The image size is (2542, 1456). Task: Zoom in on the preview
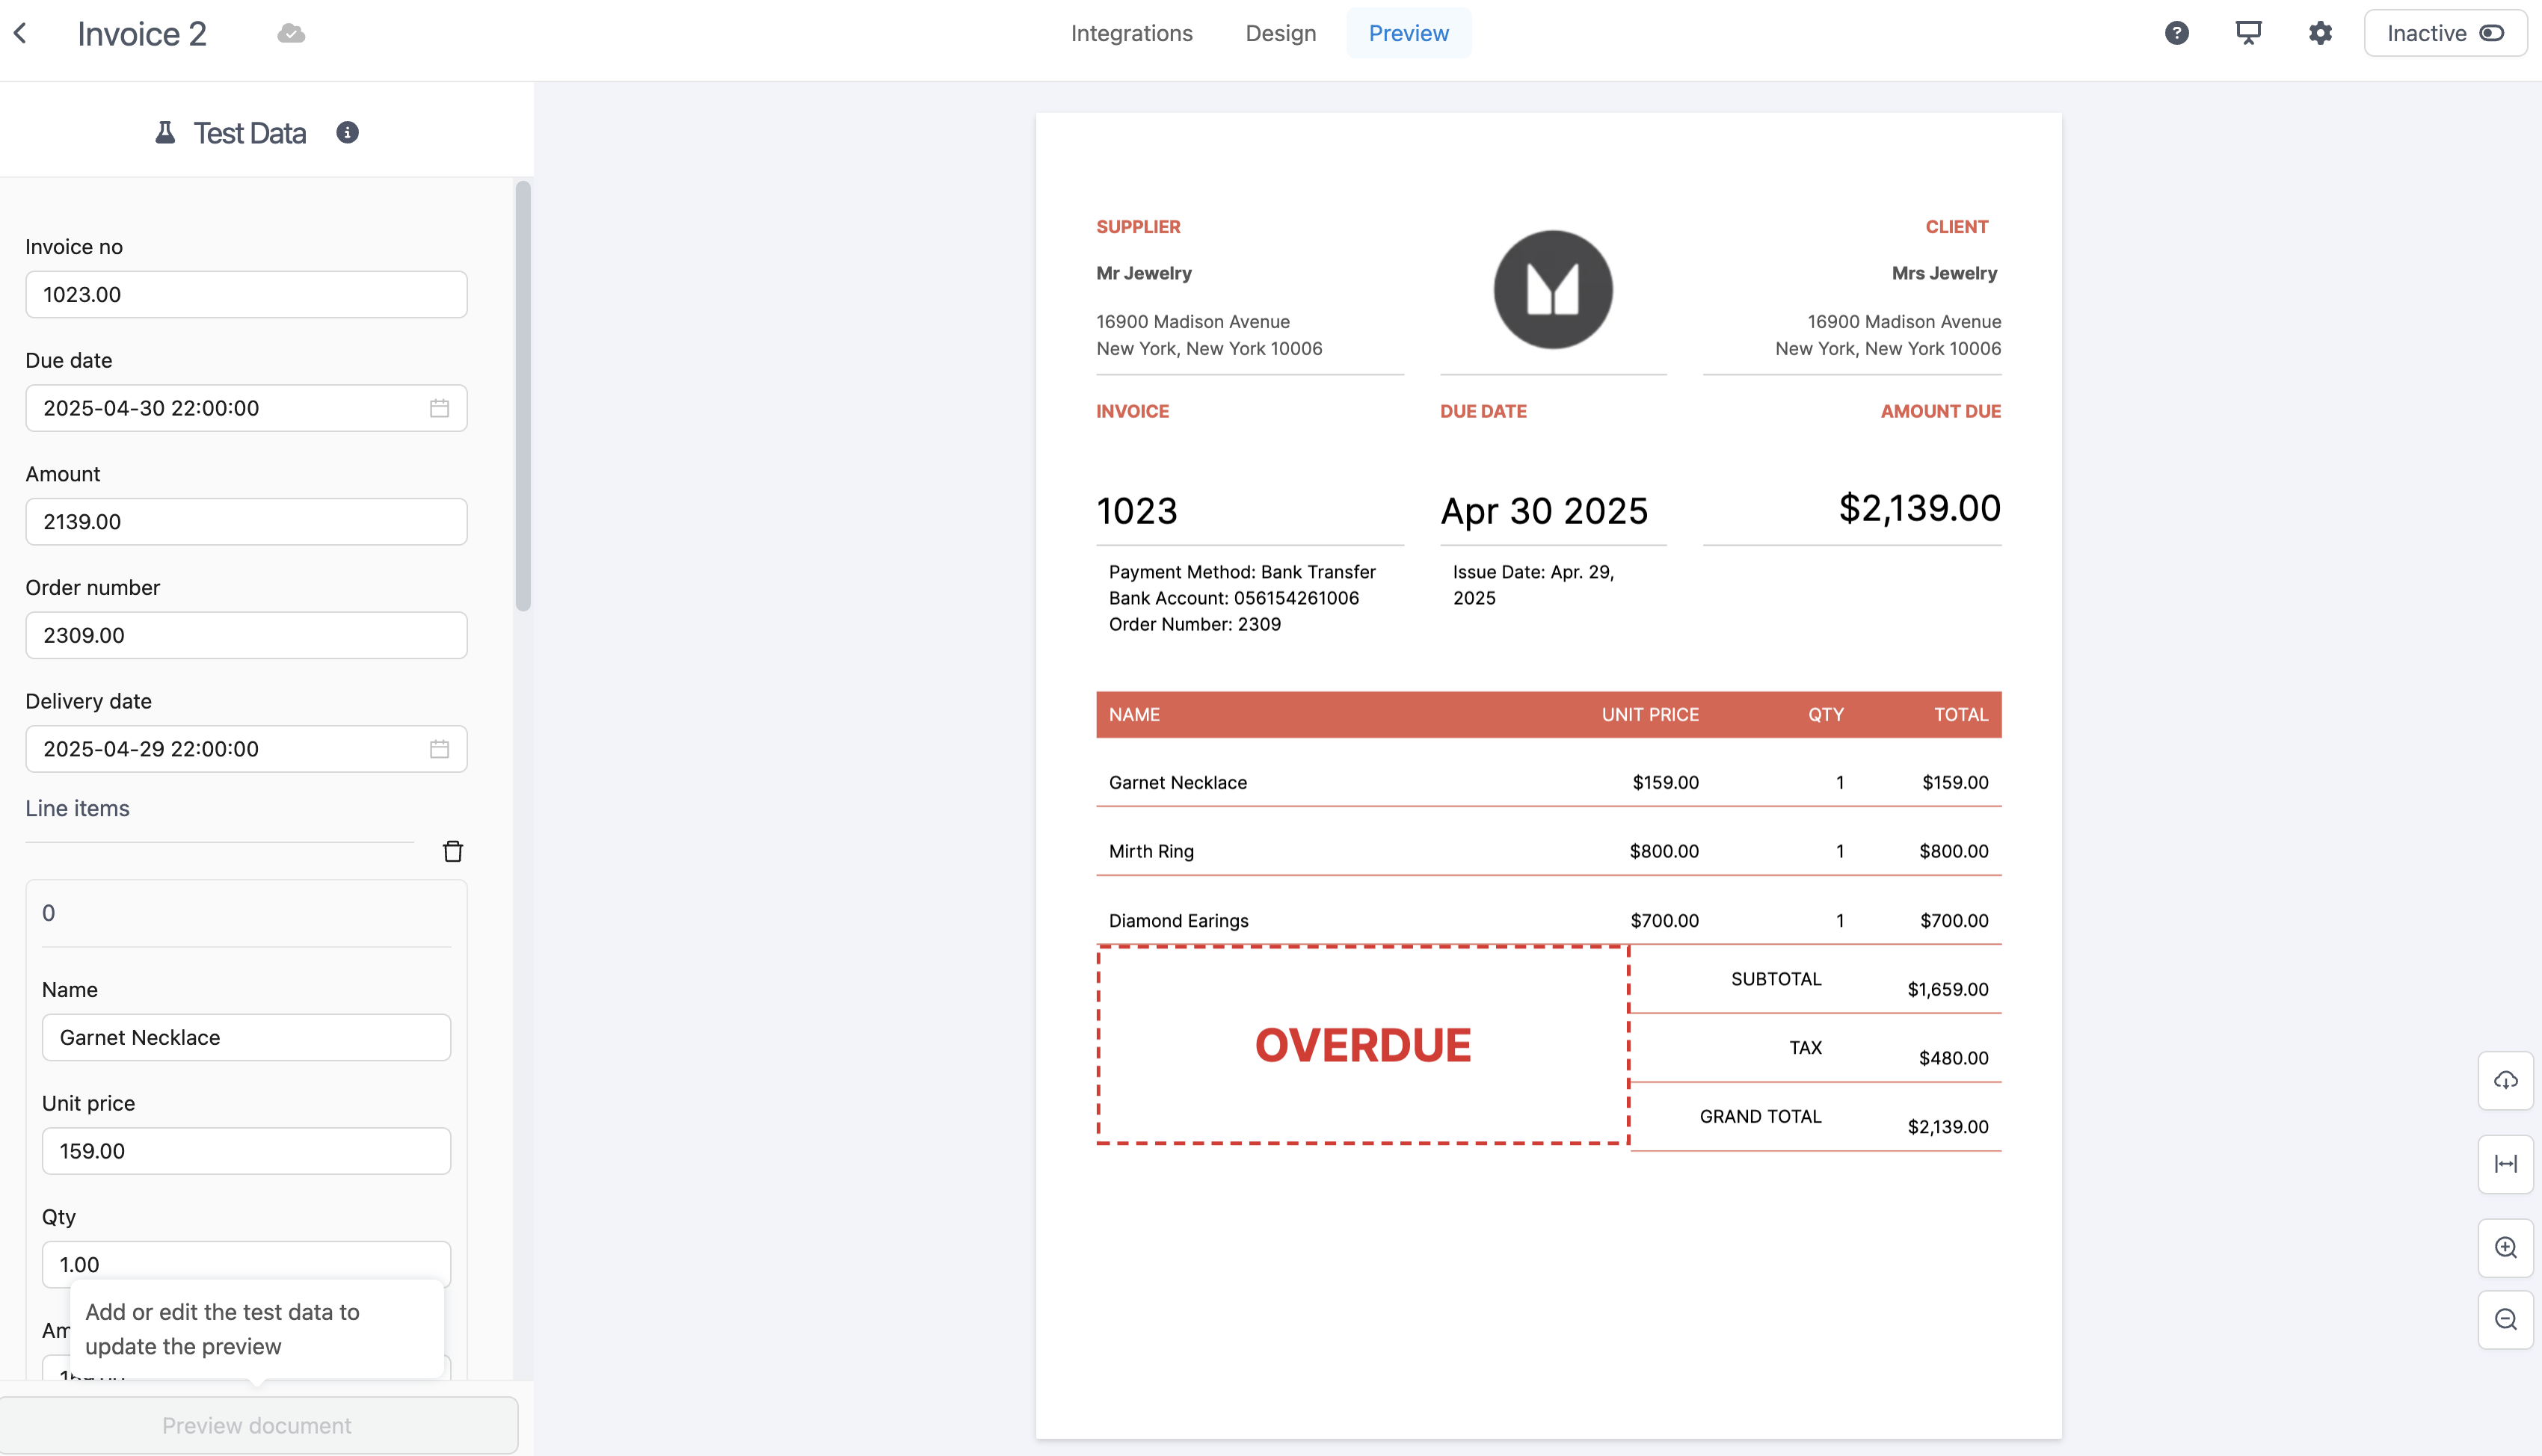[x=2505, y=1248]
